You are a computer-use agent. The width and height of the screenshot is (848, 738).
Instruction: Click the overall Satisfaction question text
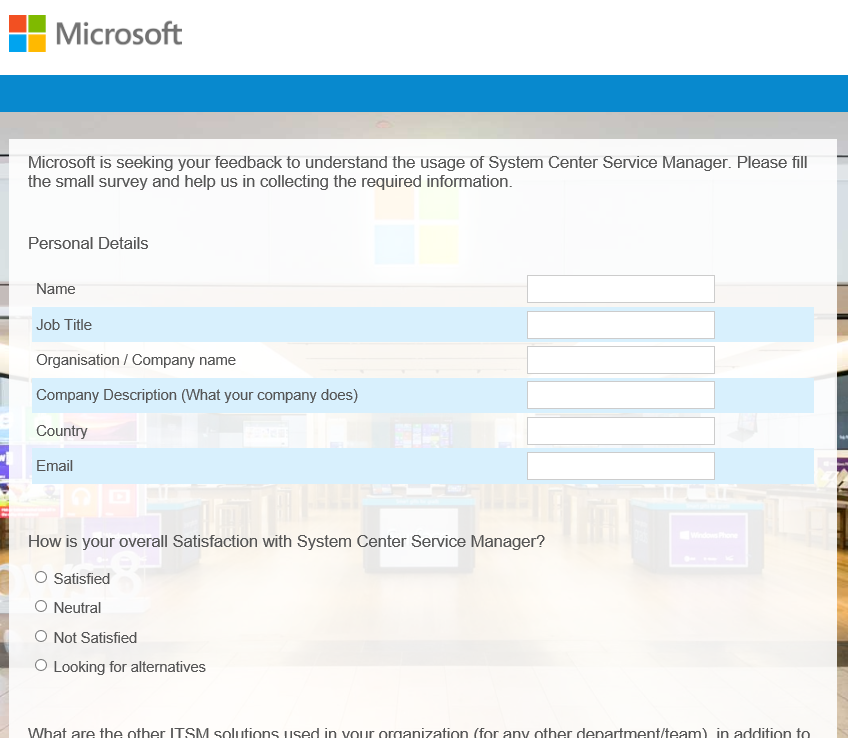point(286,542)
